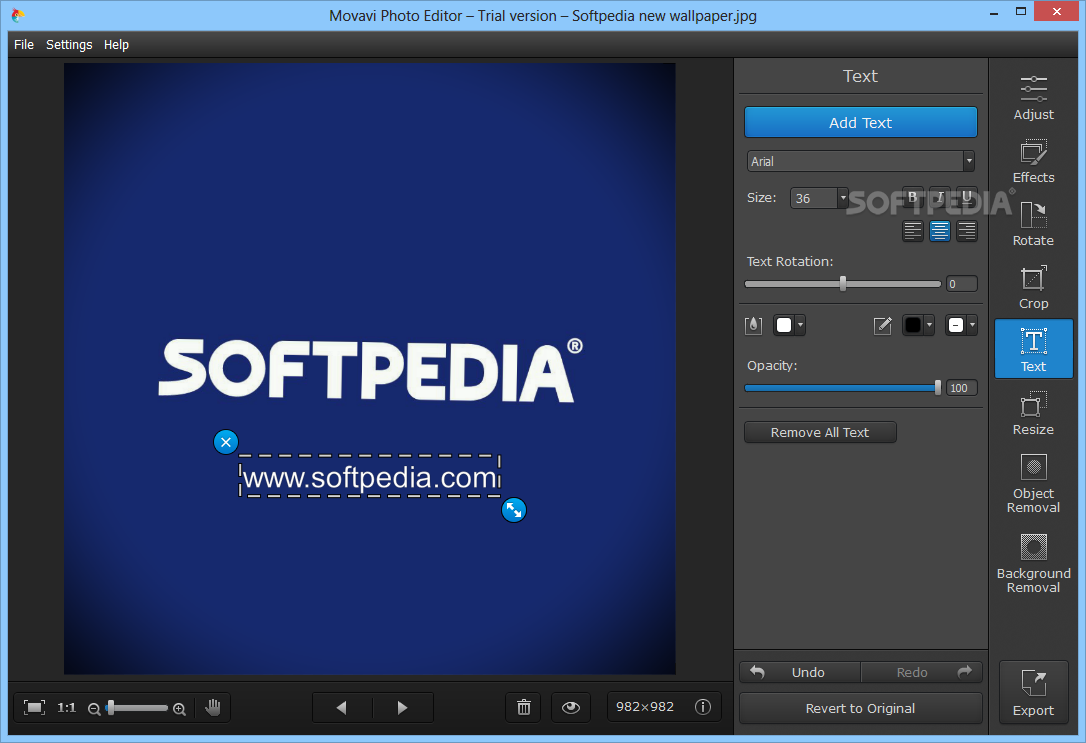
Task: Open the Object Removal tool
Action: pos(1033,484)
